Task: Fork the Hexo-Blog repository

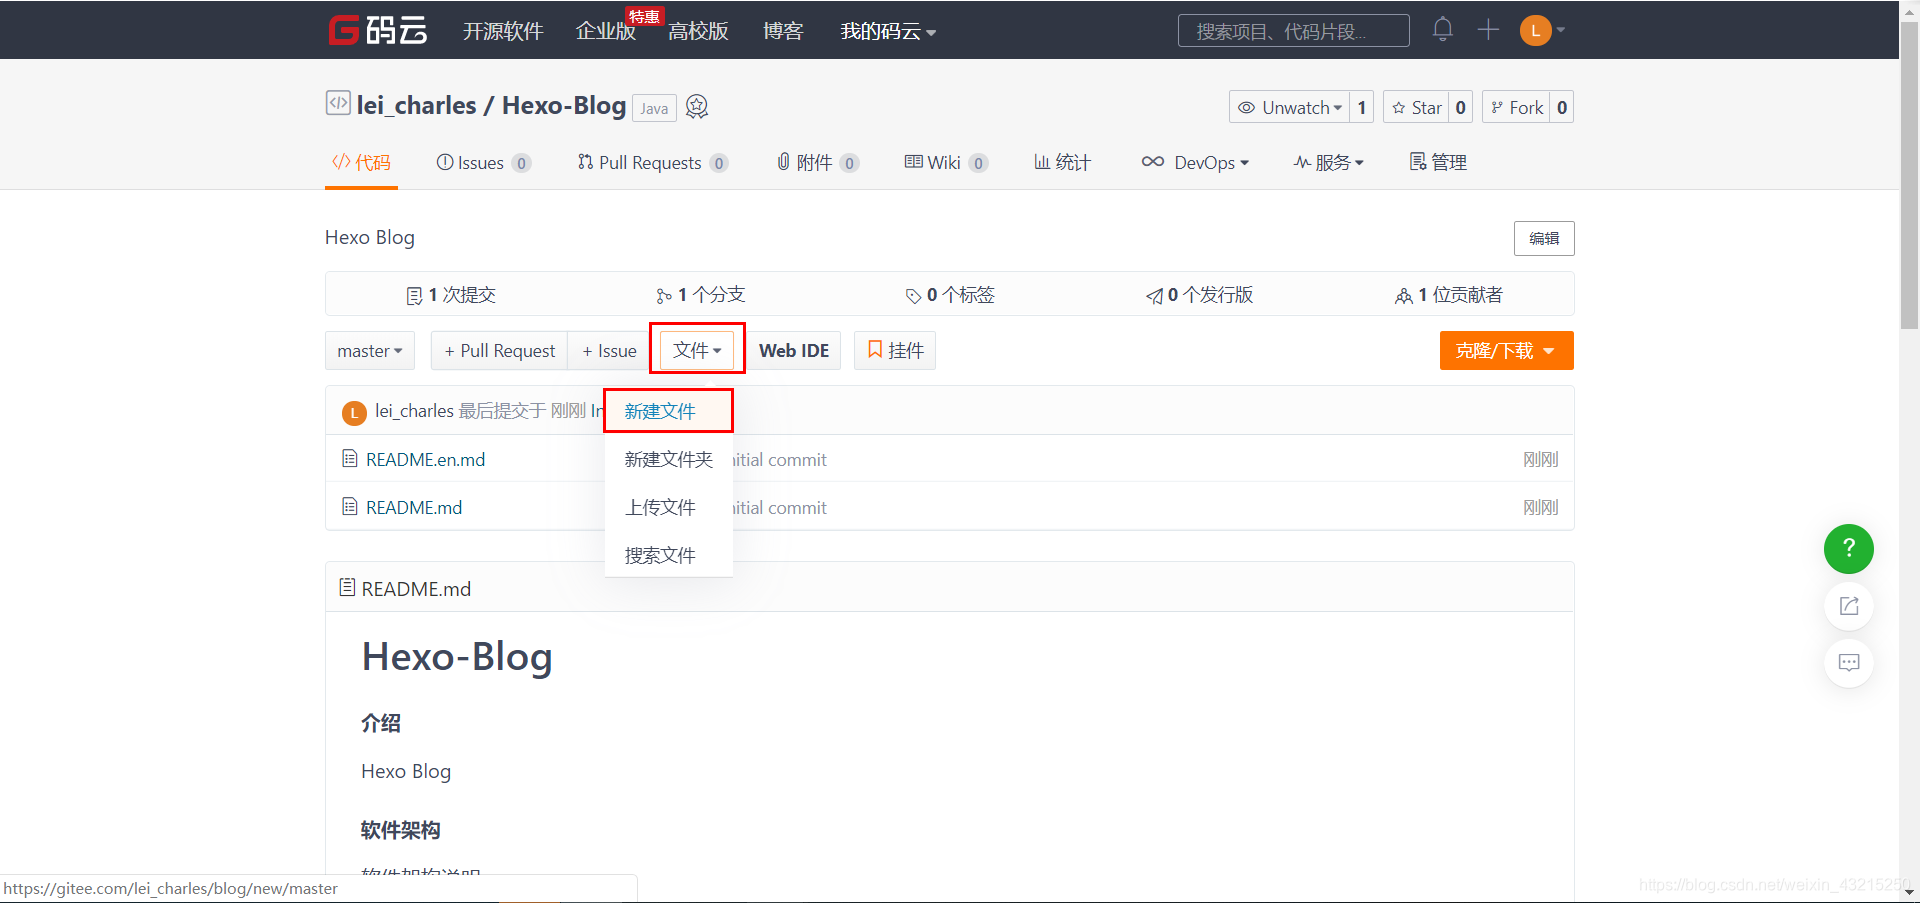Action: tap(1516, 107)
